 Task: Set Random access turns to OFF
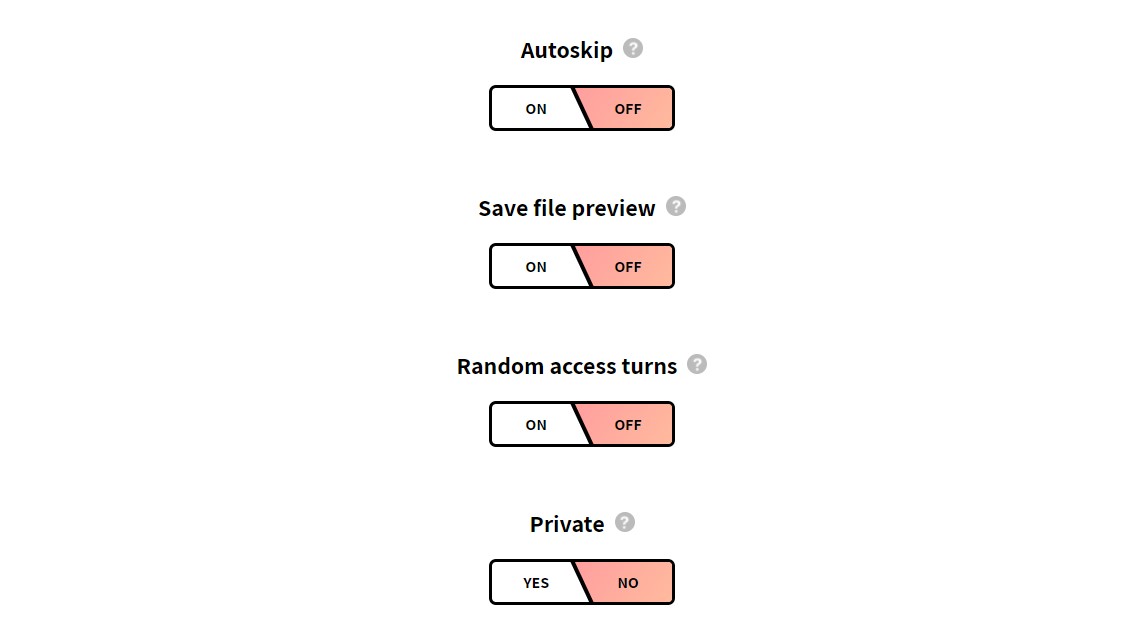coord(628,425)
